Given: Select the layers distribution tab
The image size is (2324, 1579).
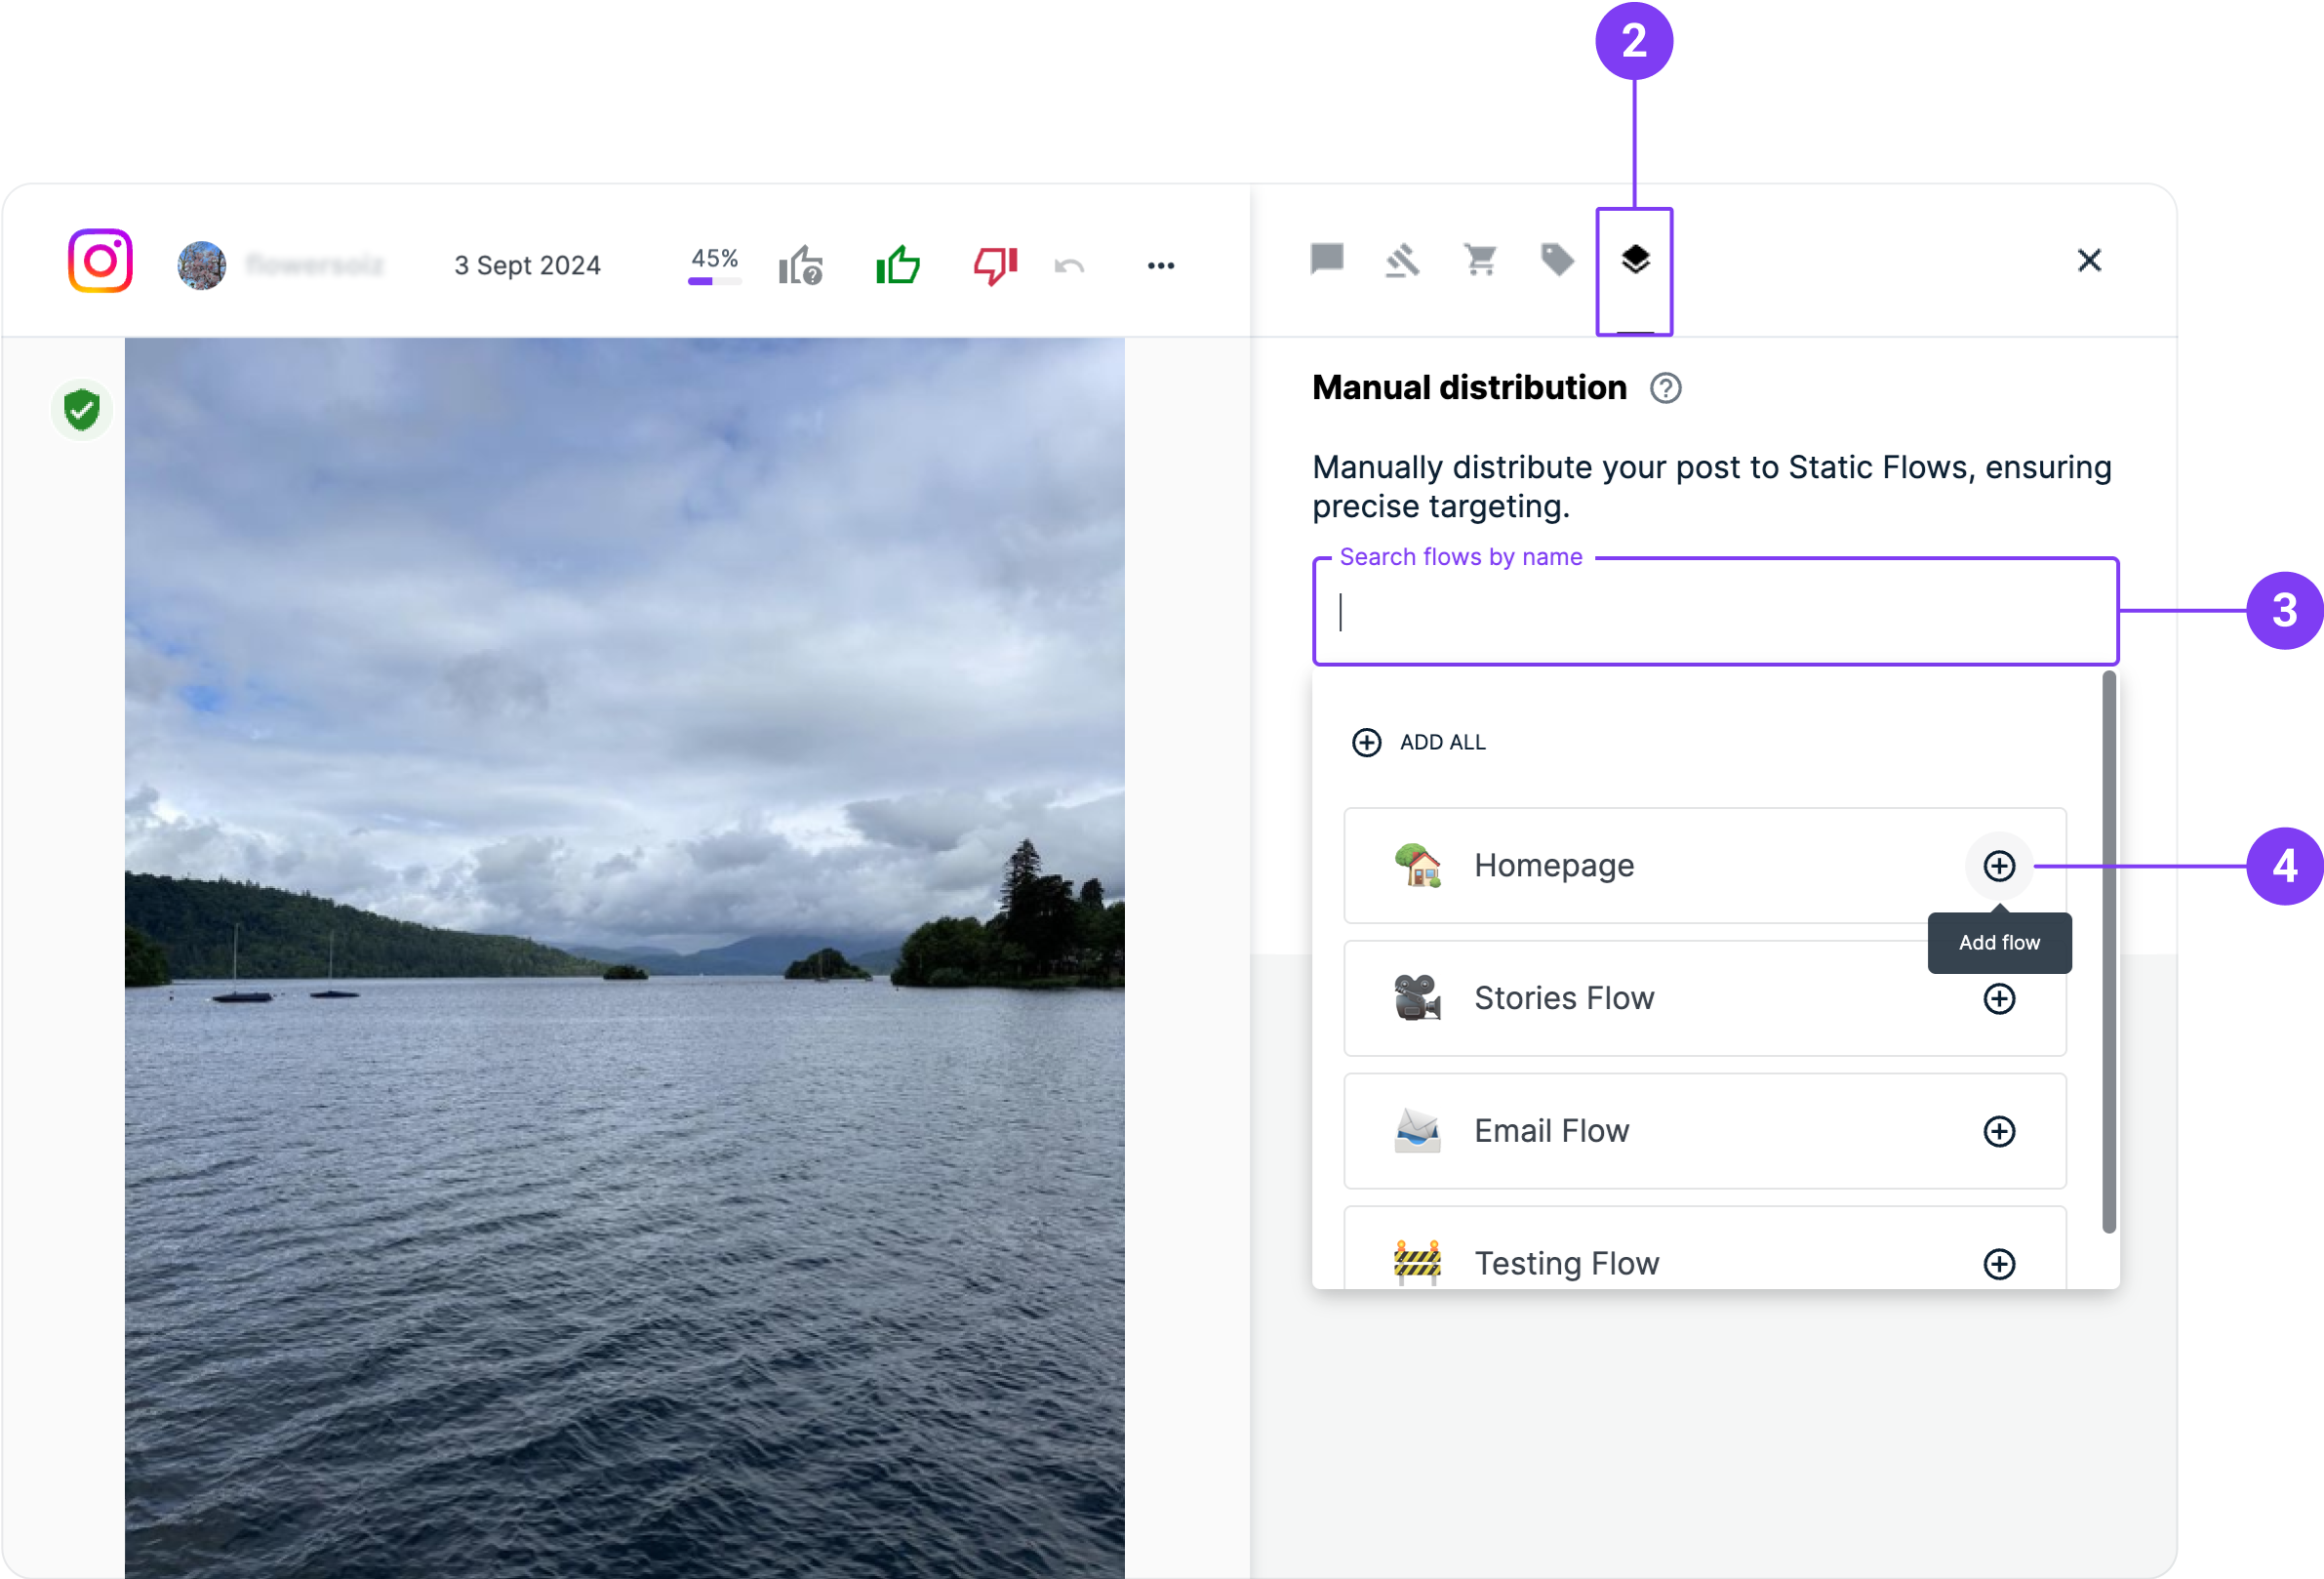Looking at the screenshot, I should (x=1634, y=260).
